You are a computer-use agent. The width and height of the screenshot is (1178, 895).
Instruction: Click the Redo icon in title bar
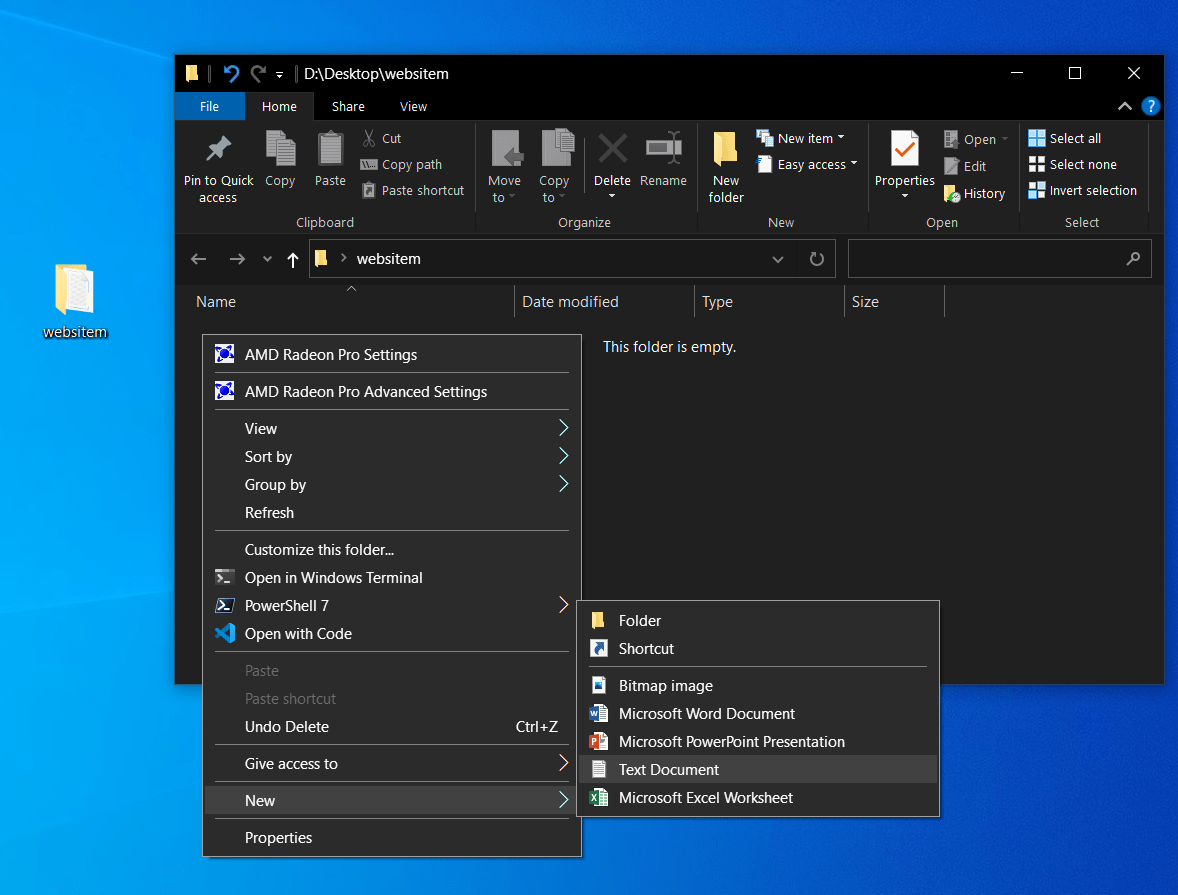(x=258, y=74)
